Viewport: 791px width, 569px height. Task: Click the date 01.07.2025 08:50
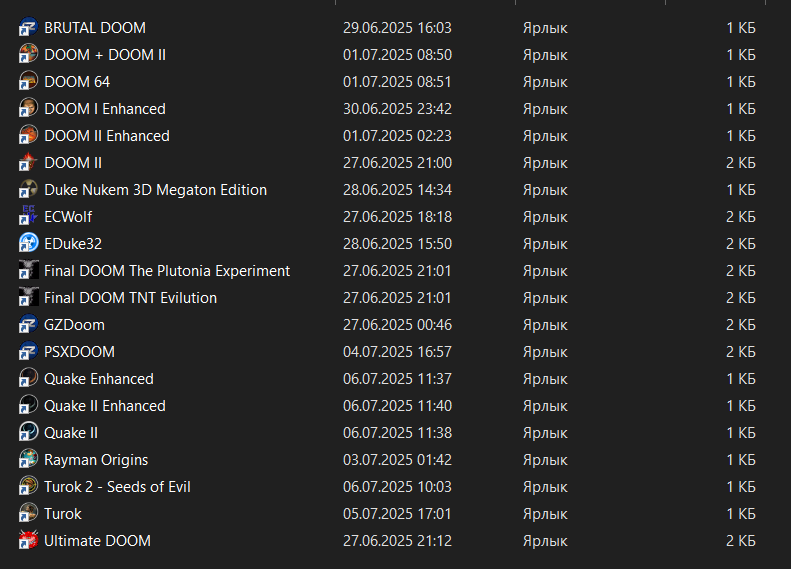point(398,54)
